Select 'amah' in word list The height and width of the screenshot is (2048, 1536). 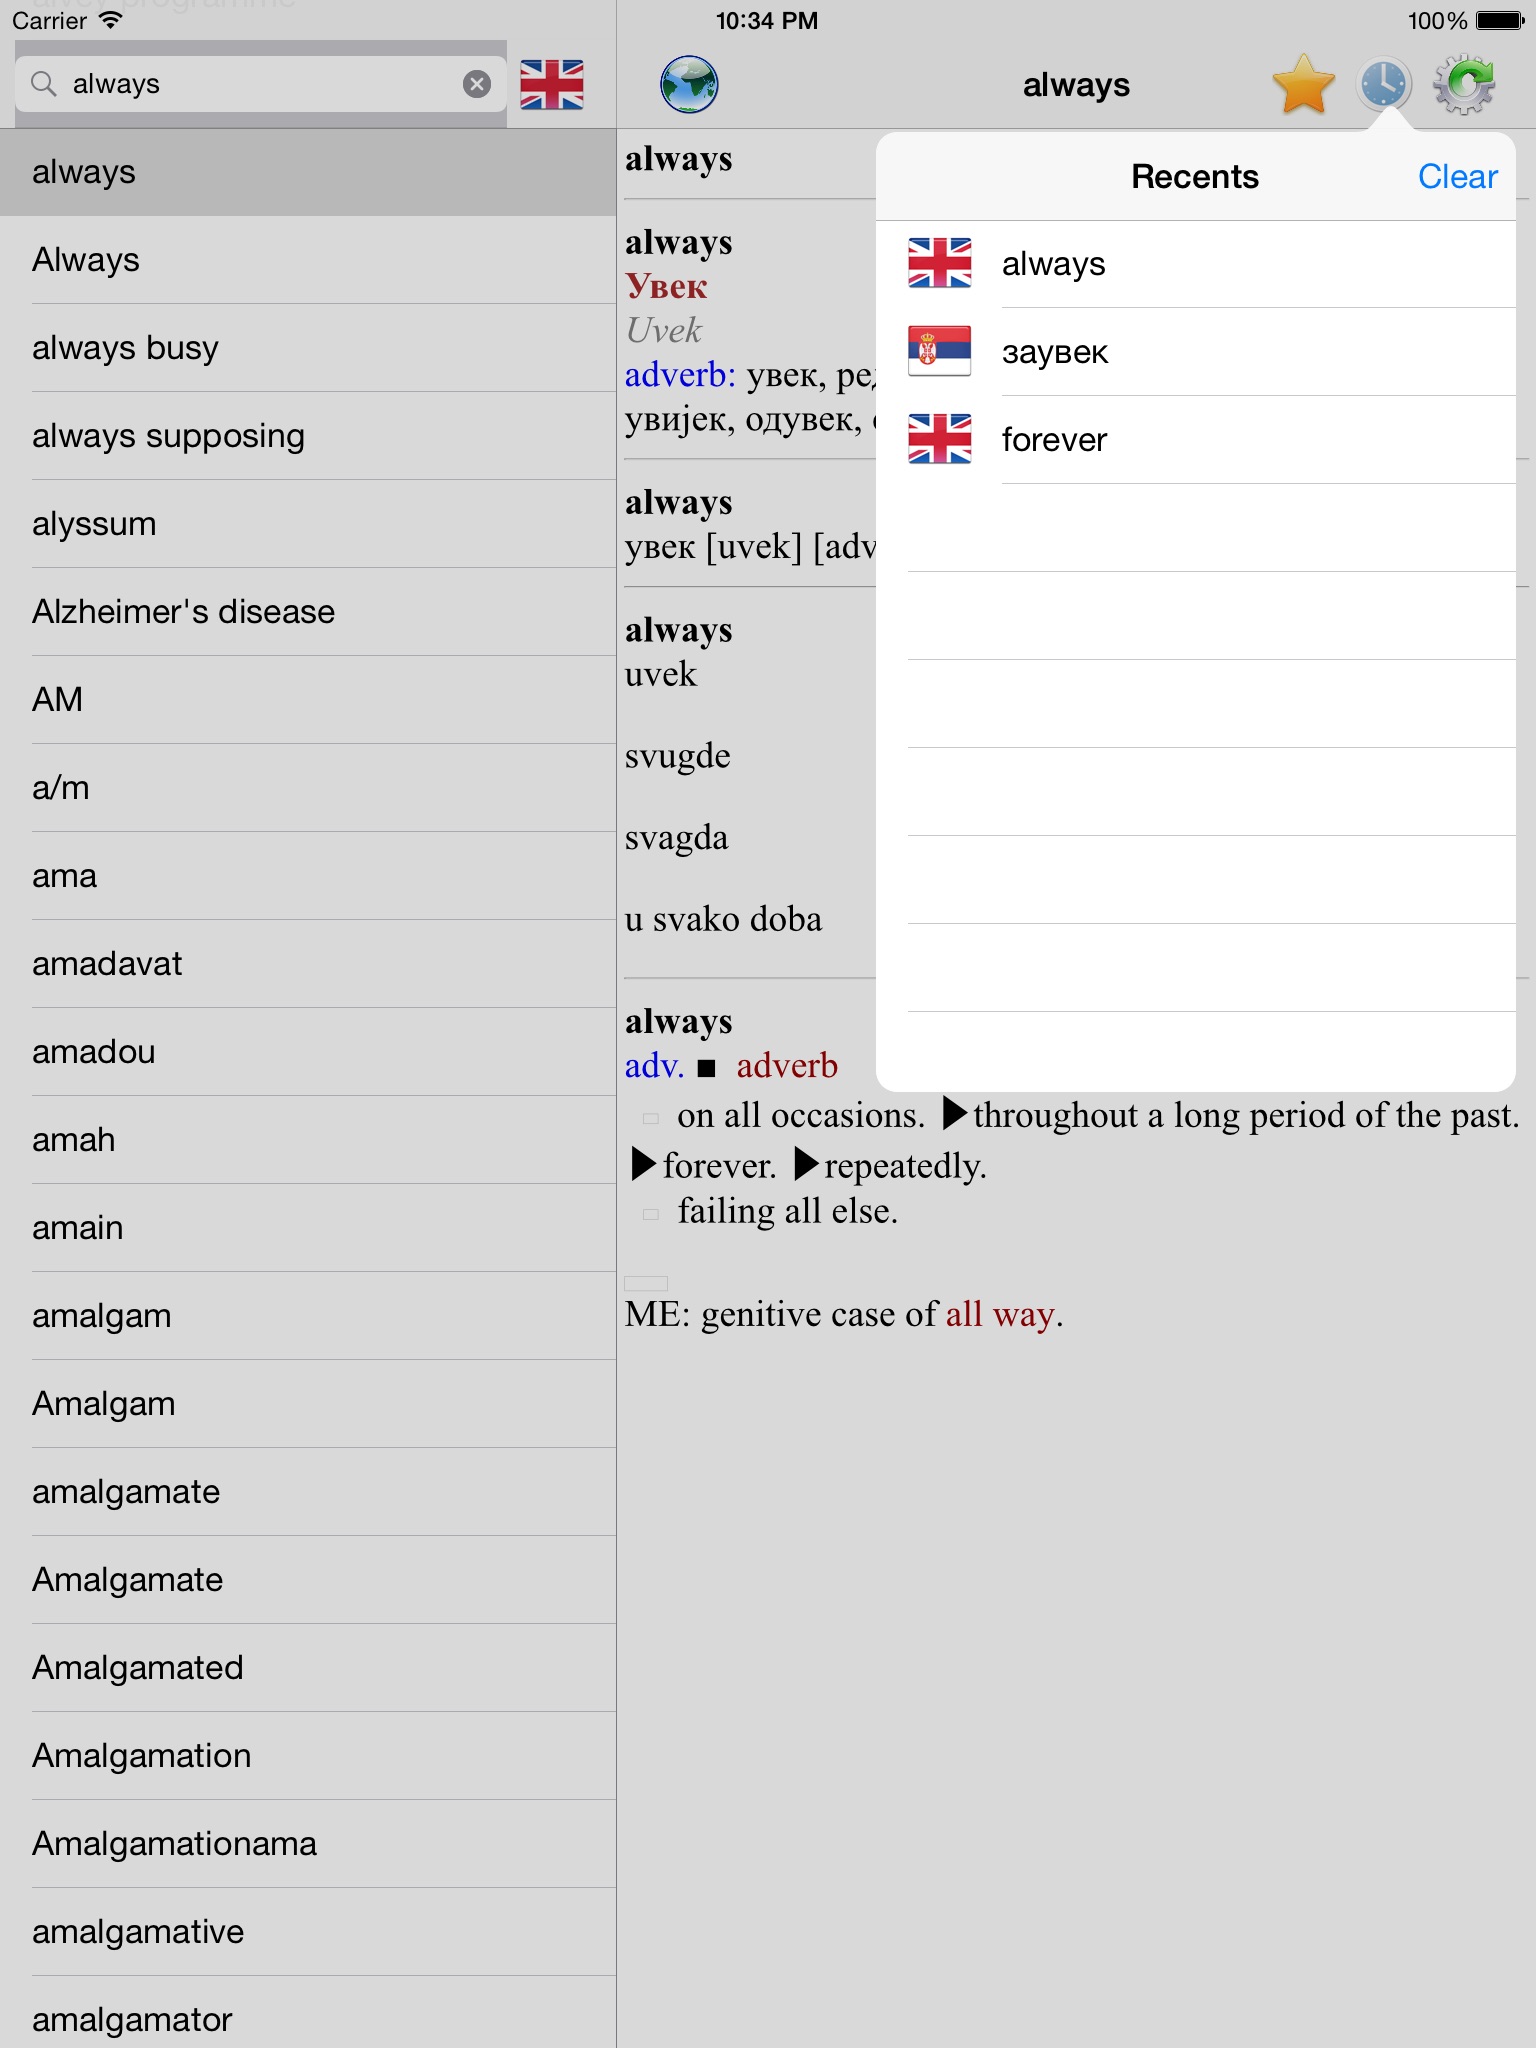tap(308, 1140)
